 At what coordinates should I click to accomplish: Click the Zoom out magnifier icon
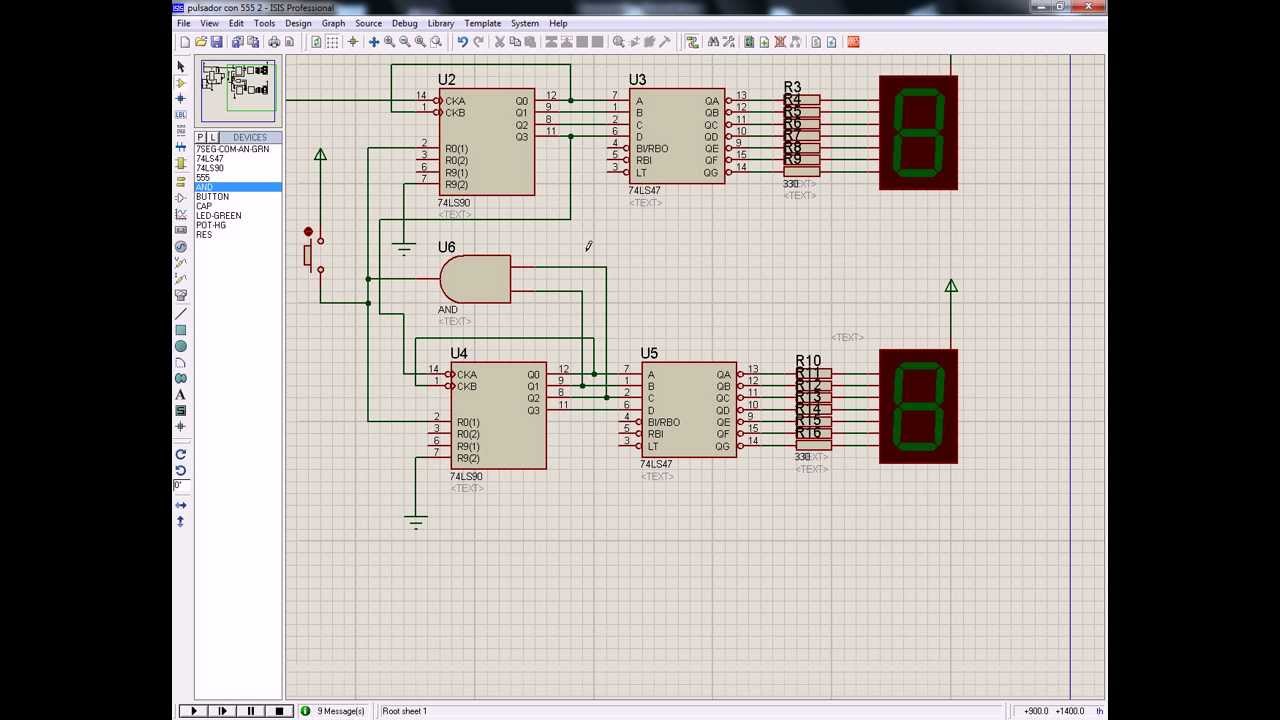click(405, 42)
